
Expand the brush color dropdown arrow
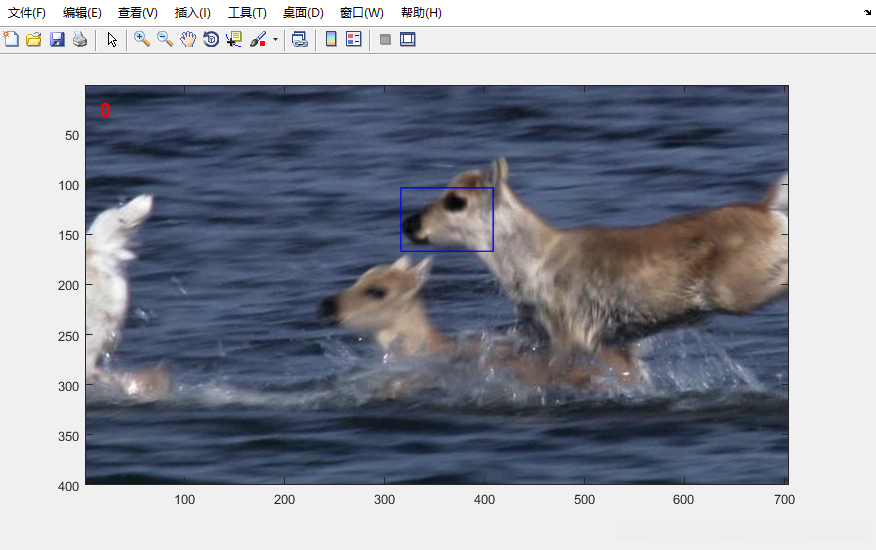[x=275, y=40]
